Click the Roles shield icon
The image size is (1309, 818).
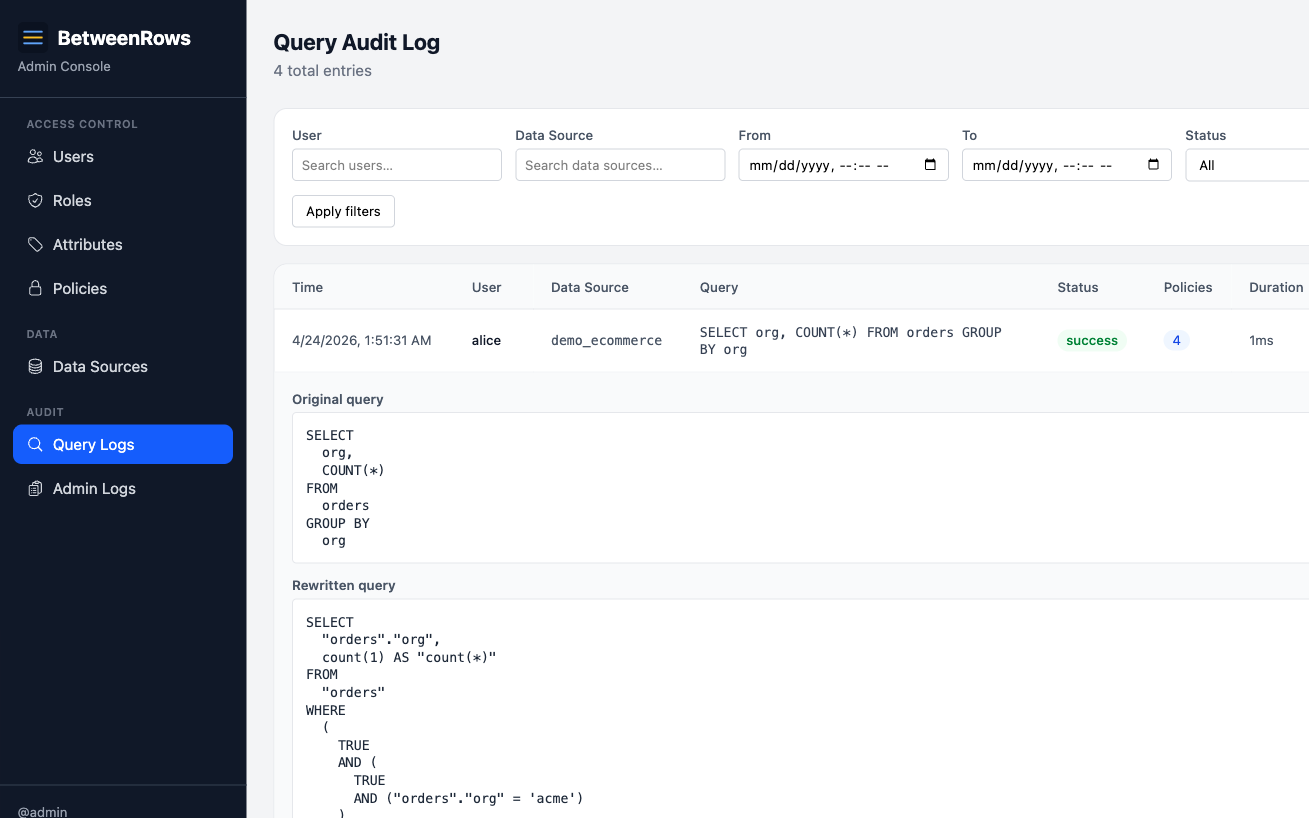pos(35,201)
